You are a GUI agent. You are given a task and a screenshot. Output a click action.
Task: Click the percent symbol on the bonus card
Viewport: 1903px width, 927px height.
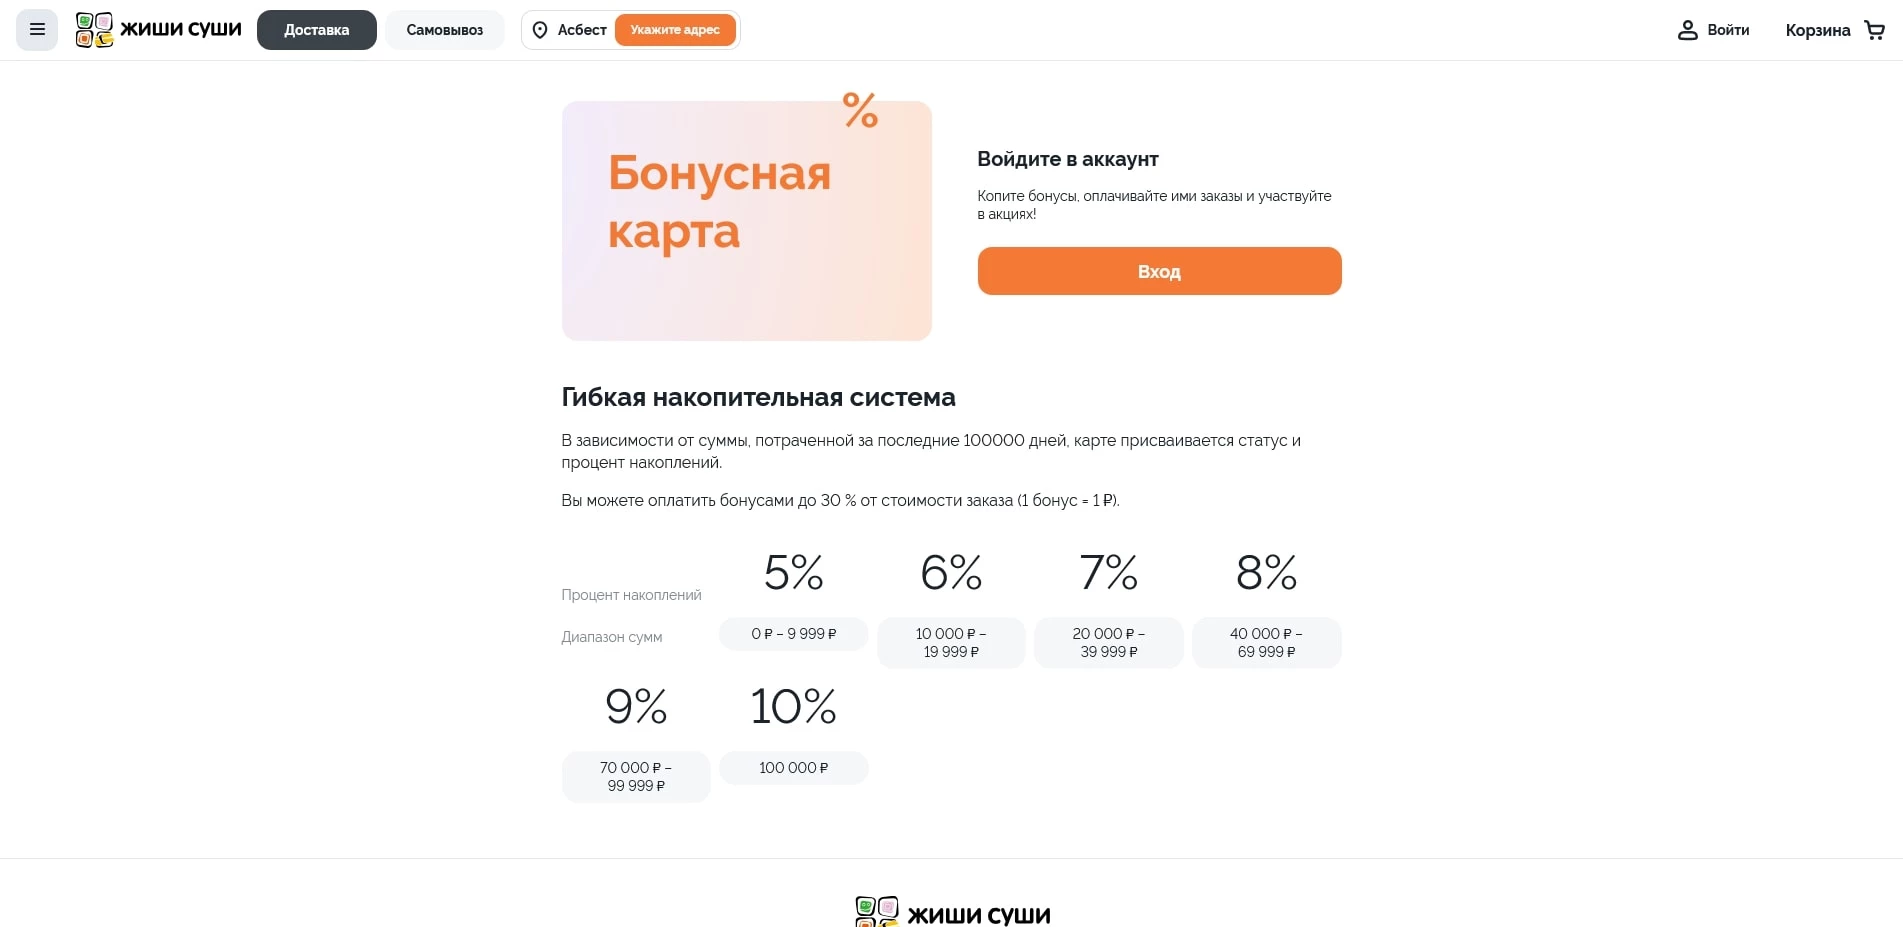[x=858, y=112]
